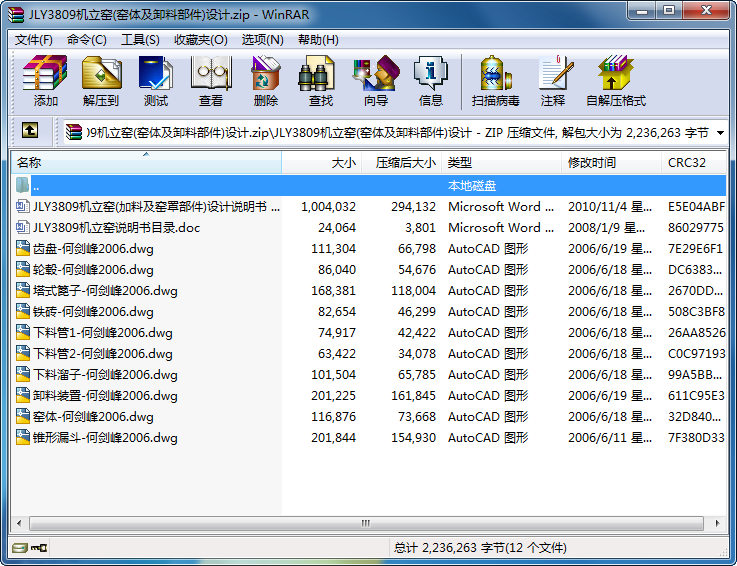Click the 添加 (Add) toolbar icon
737x566 pixels.
click(x=45, y=73)
